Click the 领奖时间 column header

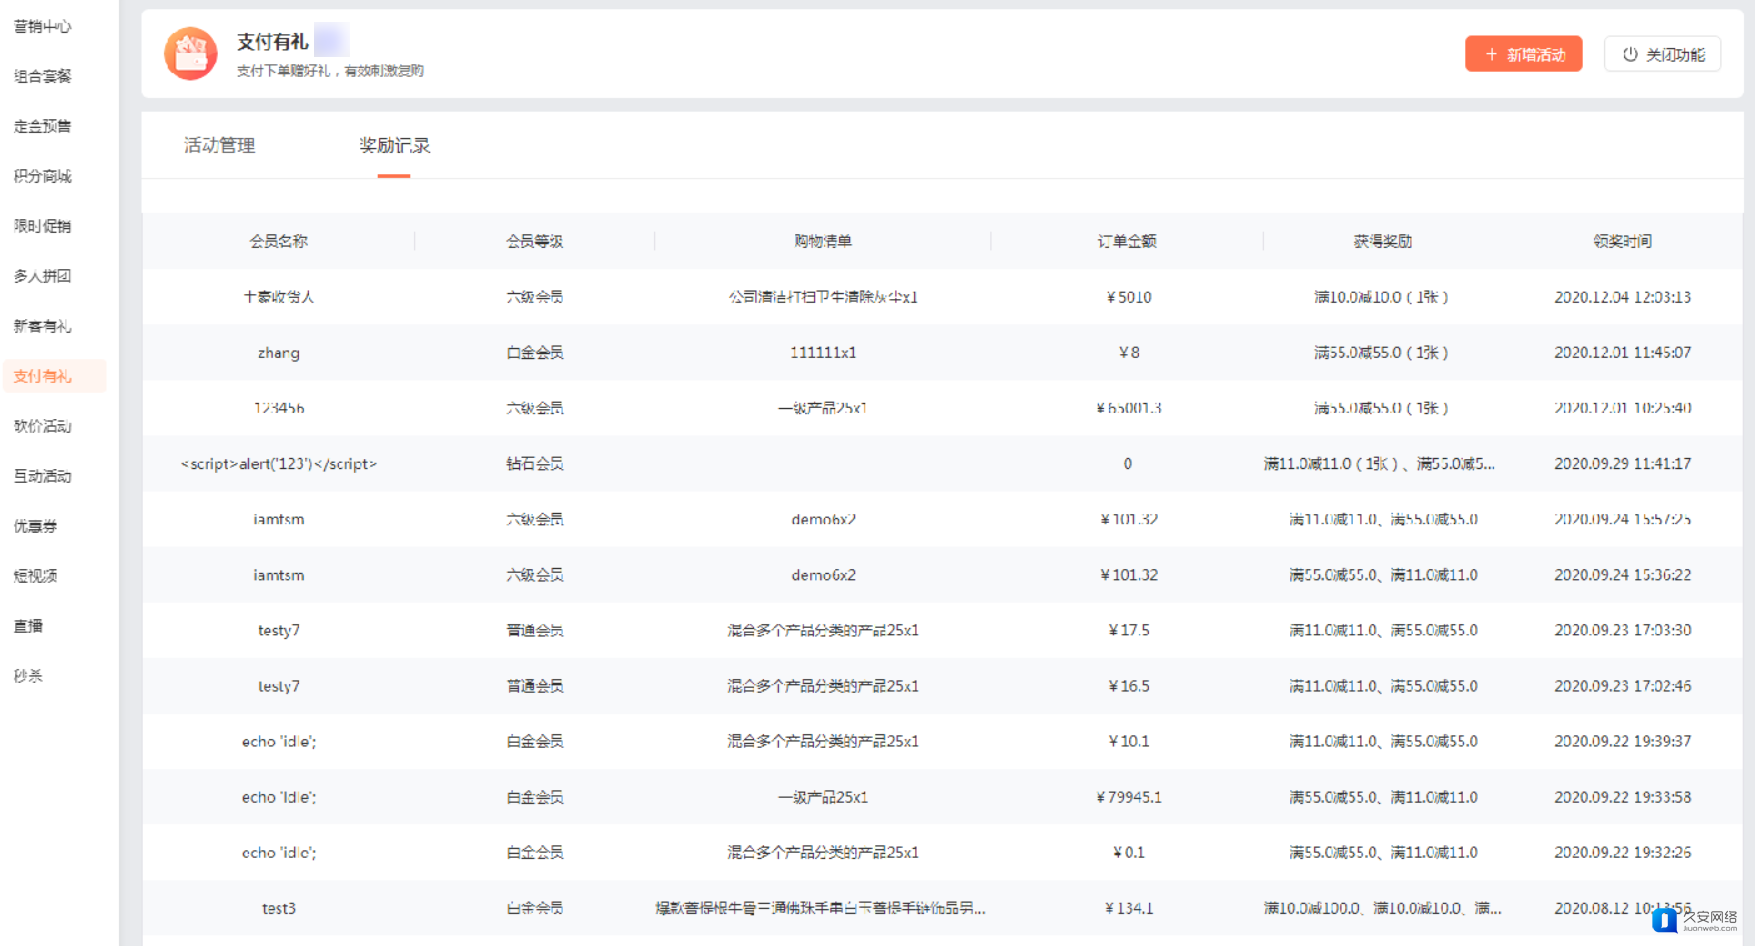pyautogui.click(x=1623, y=241)
